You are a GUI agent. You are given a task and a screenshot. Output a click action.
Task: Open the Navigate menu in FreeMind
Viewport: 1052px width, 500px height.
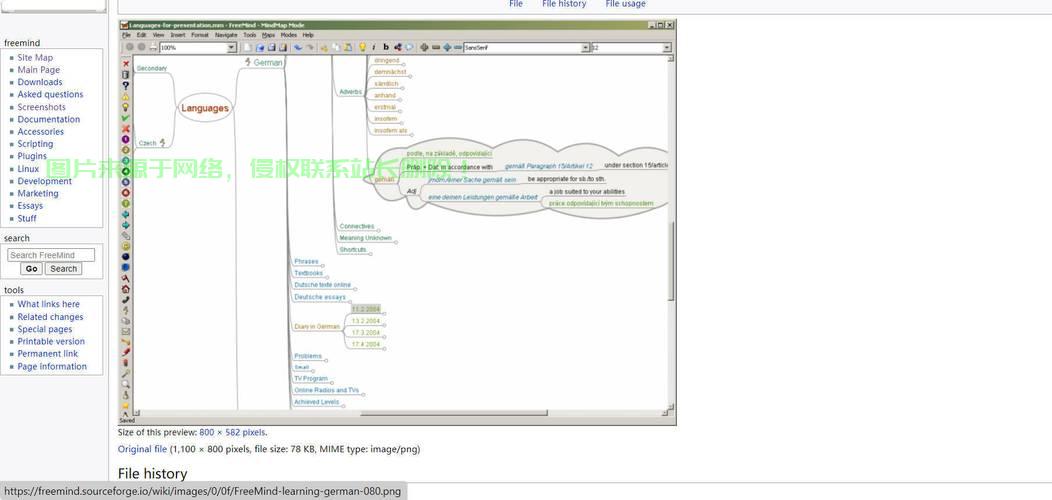(x=226, y=35)
